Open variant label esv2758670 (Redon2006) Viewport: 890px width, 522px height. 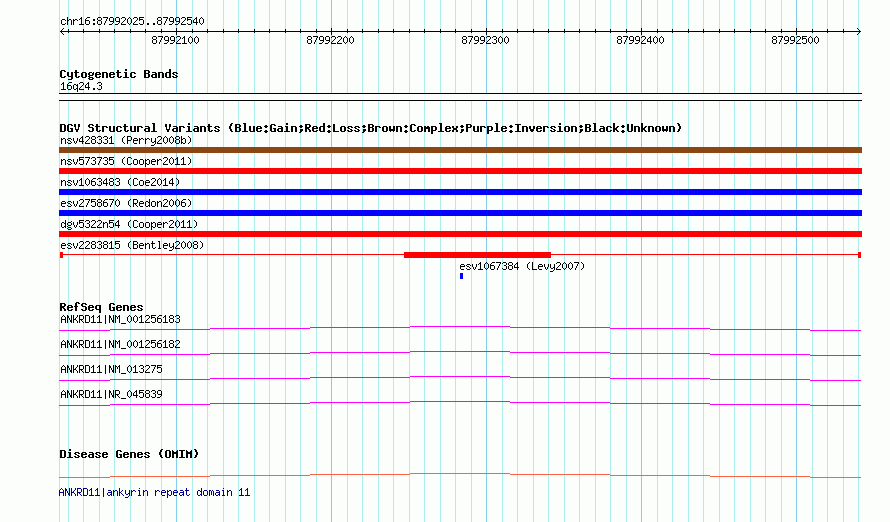[126, 203]
